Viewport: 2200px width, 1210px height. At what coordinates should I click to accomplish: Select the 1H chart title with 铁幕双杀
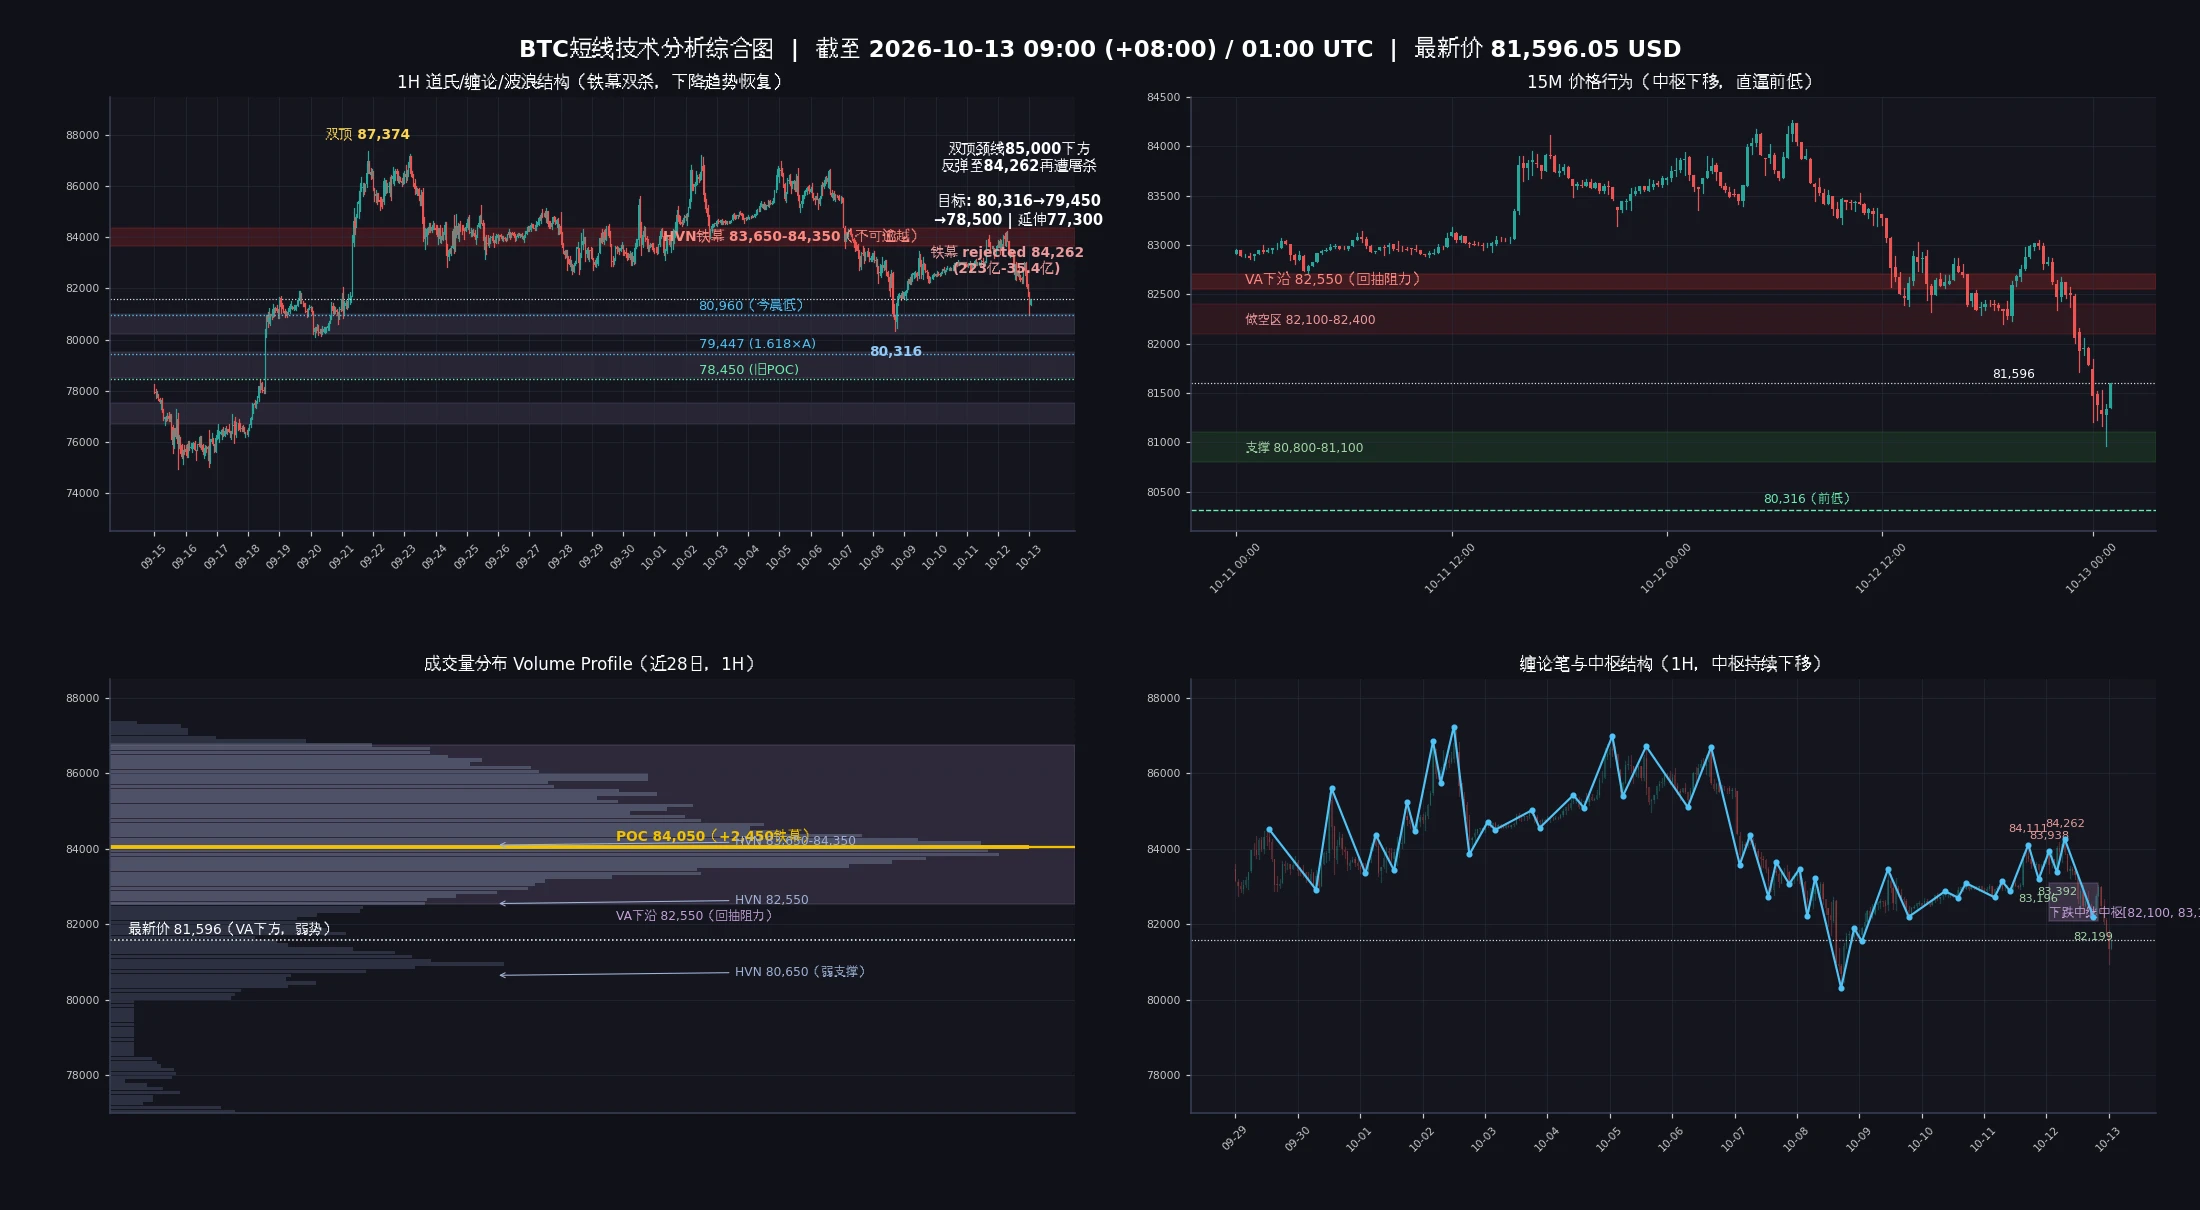(x=592, y=82)
